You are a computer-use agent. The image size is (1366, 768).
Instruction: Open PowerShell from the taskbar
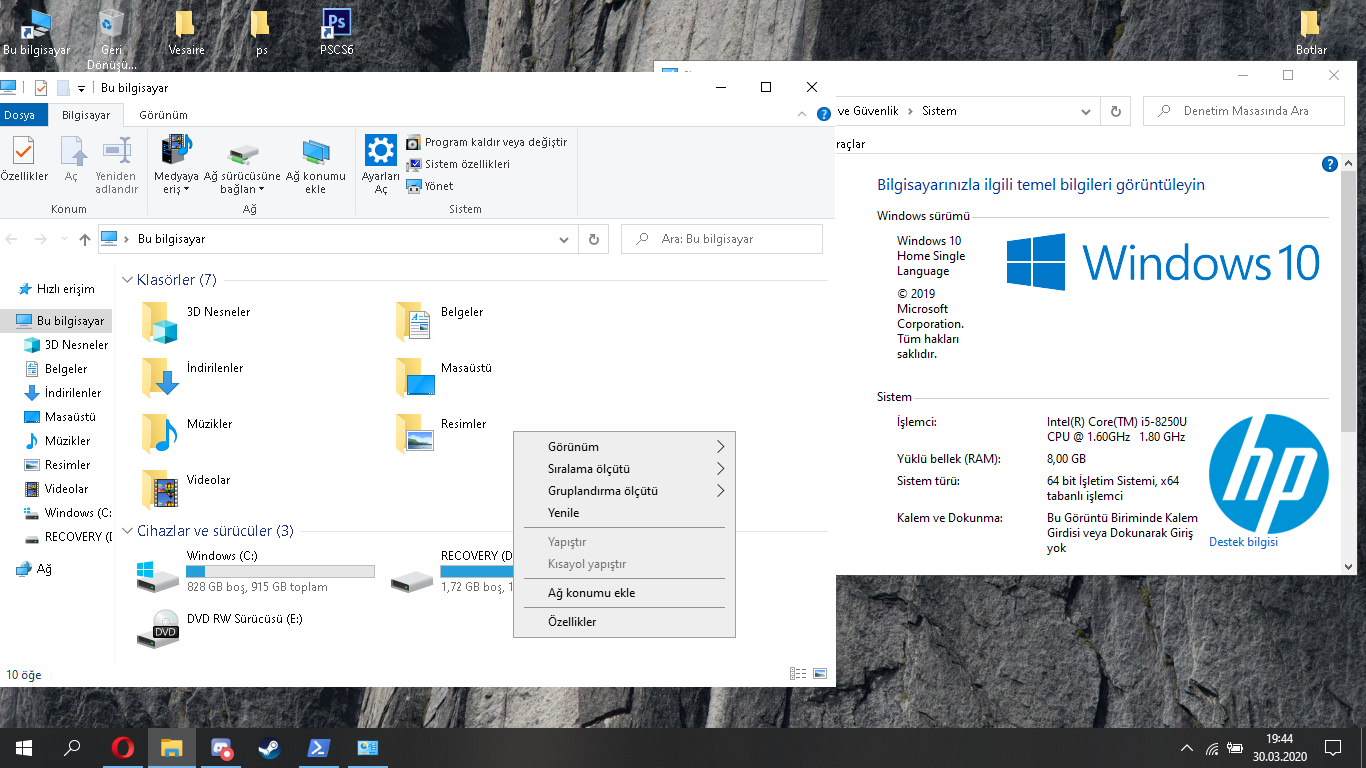319,748
